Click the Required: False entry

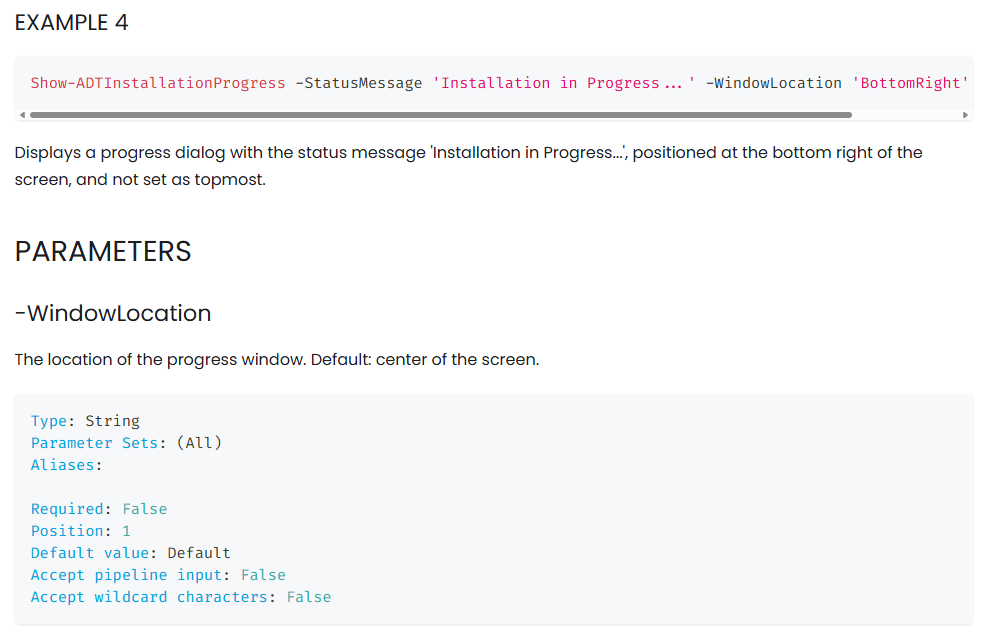click(99, 509)
